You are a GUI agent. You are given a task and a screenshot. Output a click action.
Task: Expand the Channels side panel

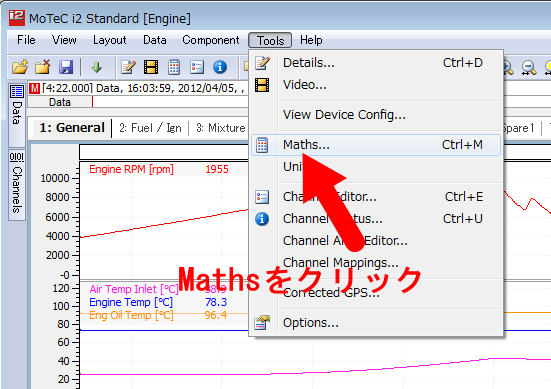click(17, 183)
